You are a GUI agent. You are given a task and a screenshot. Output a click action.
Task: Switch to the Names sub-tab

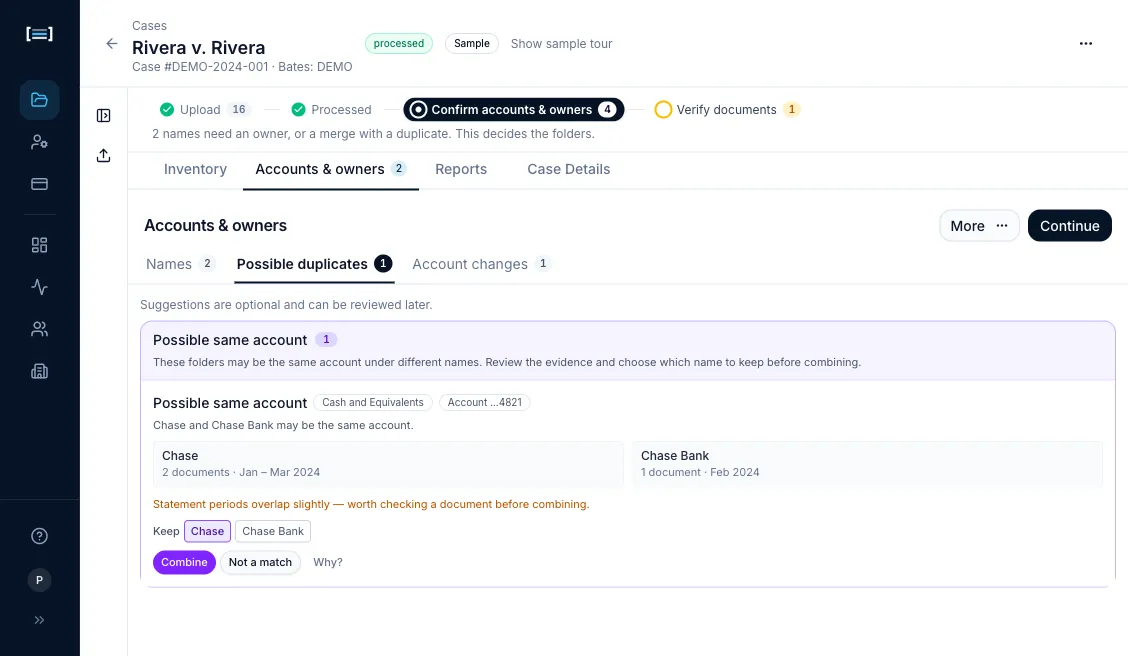point(180,264)
